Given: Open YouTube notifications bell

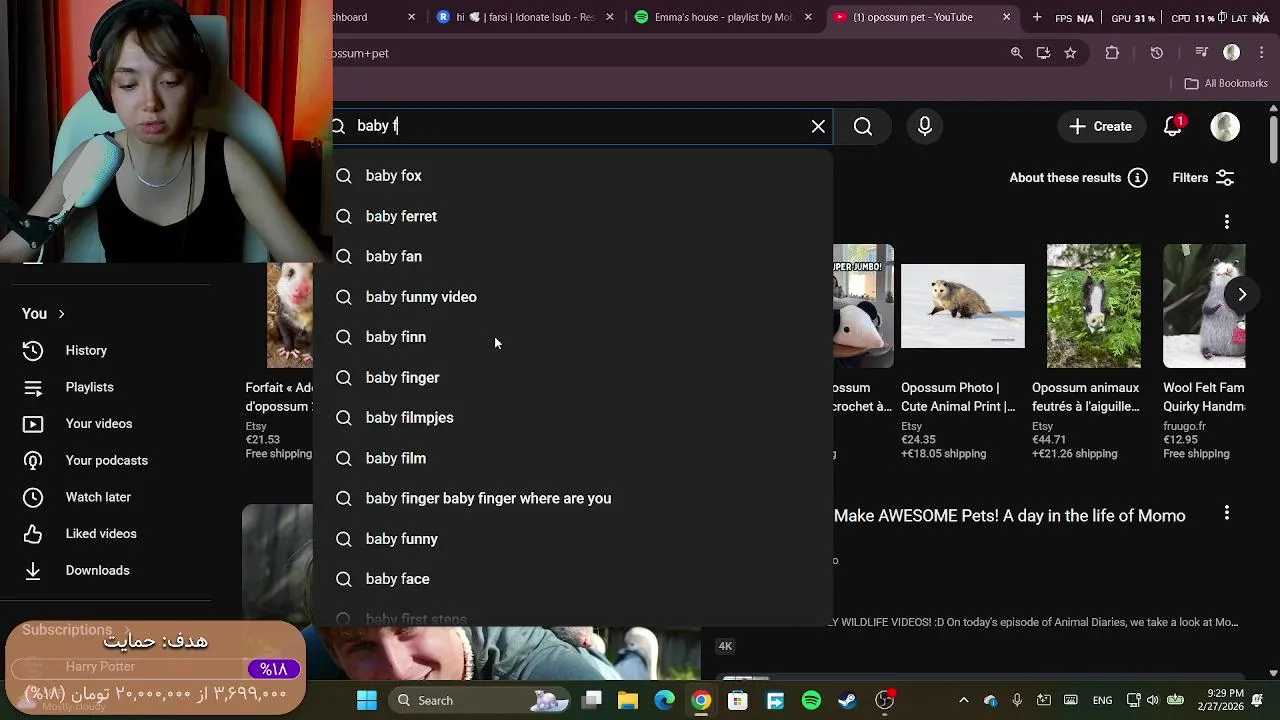Looking at the screenshot, I should (1173, 126).
